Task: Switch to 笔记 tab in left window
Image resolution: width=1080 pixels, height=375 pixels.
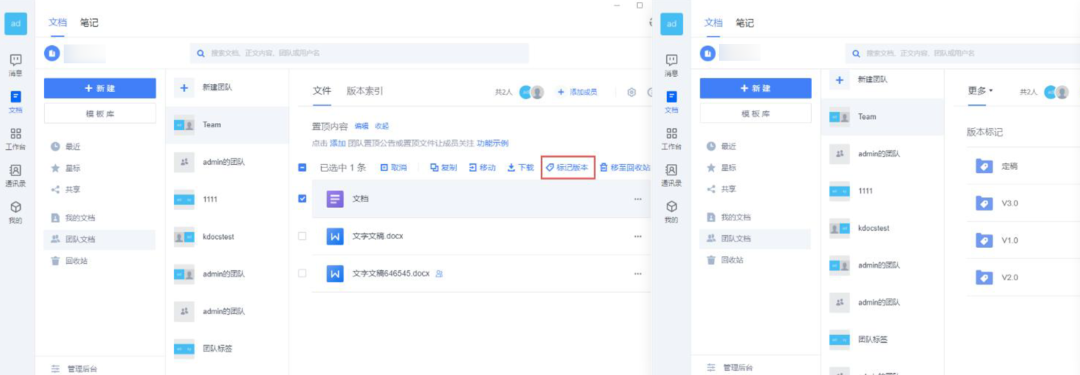Action: (89, 23)
